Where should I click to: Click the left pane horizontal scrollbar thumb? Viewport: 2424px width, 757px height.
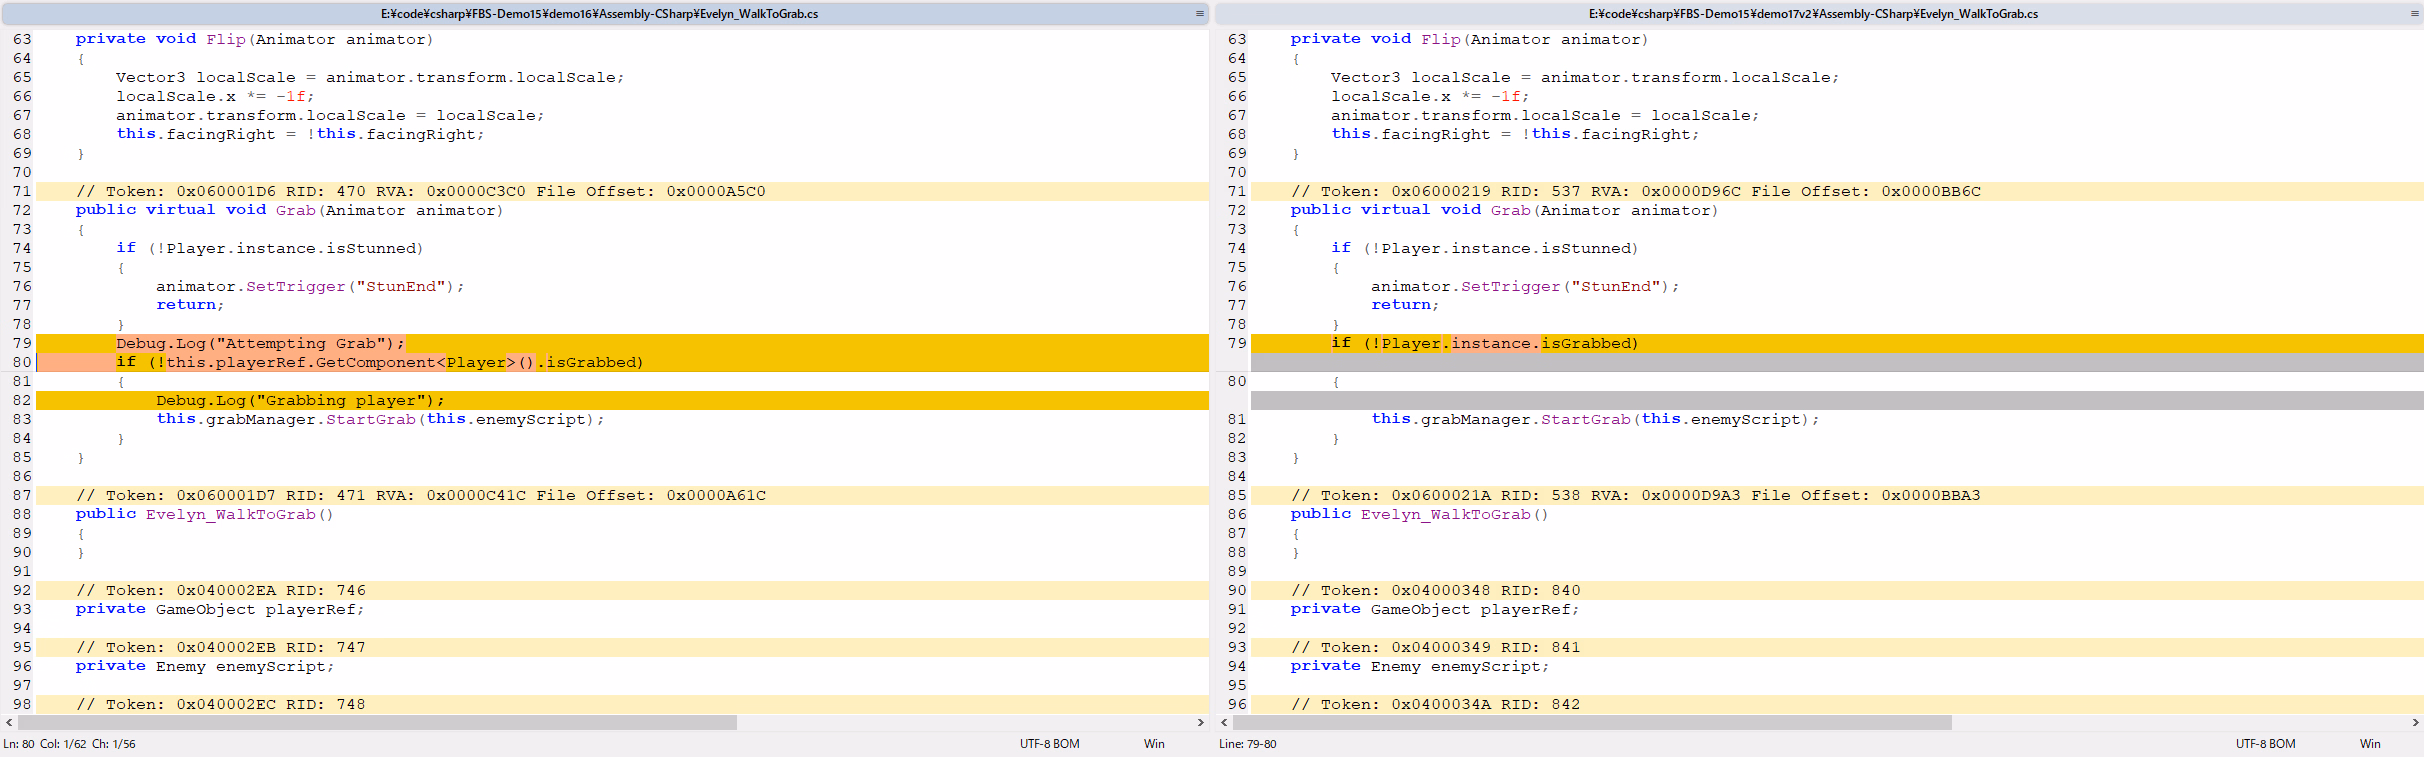(x=377, y=722)
